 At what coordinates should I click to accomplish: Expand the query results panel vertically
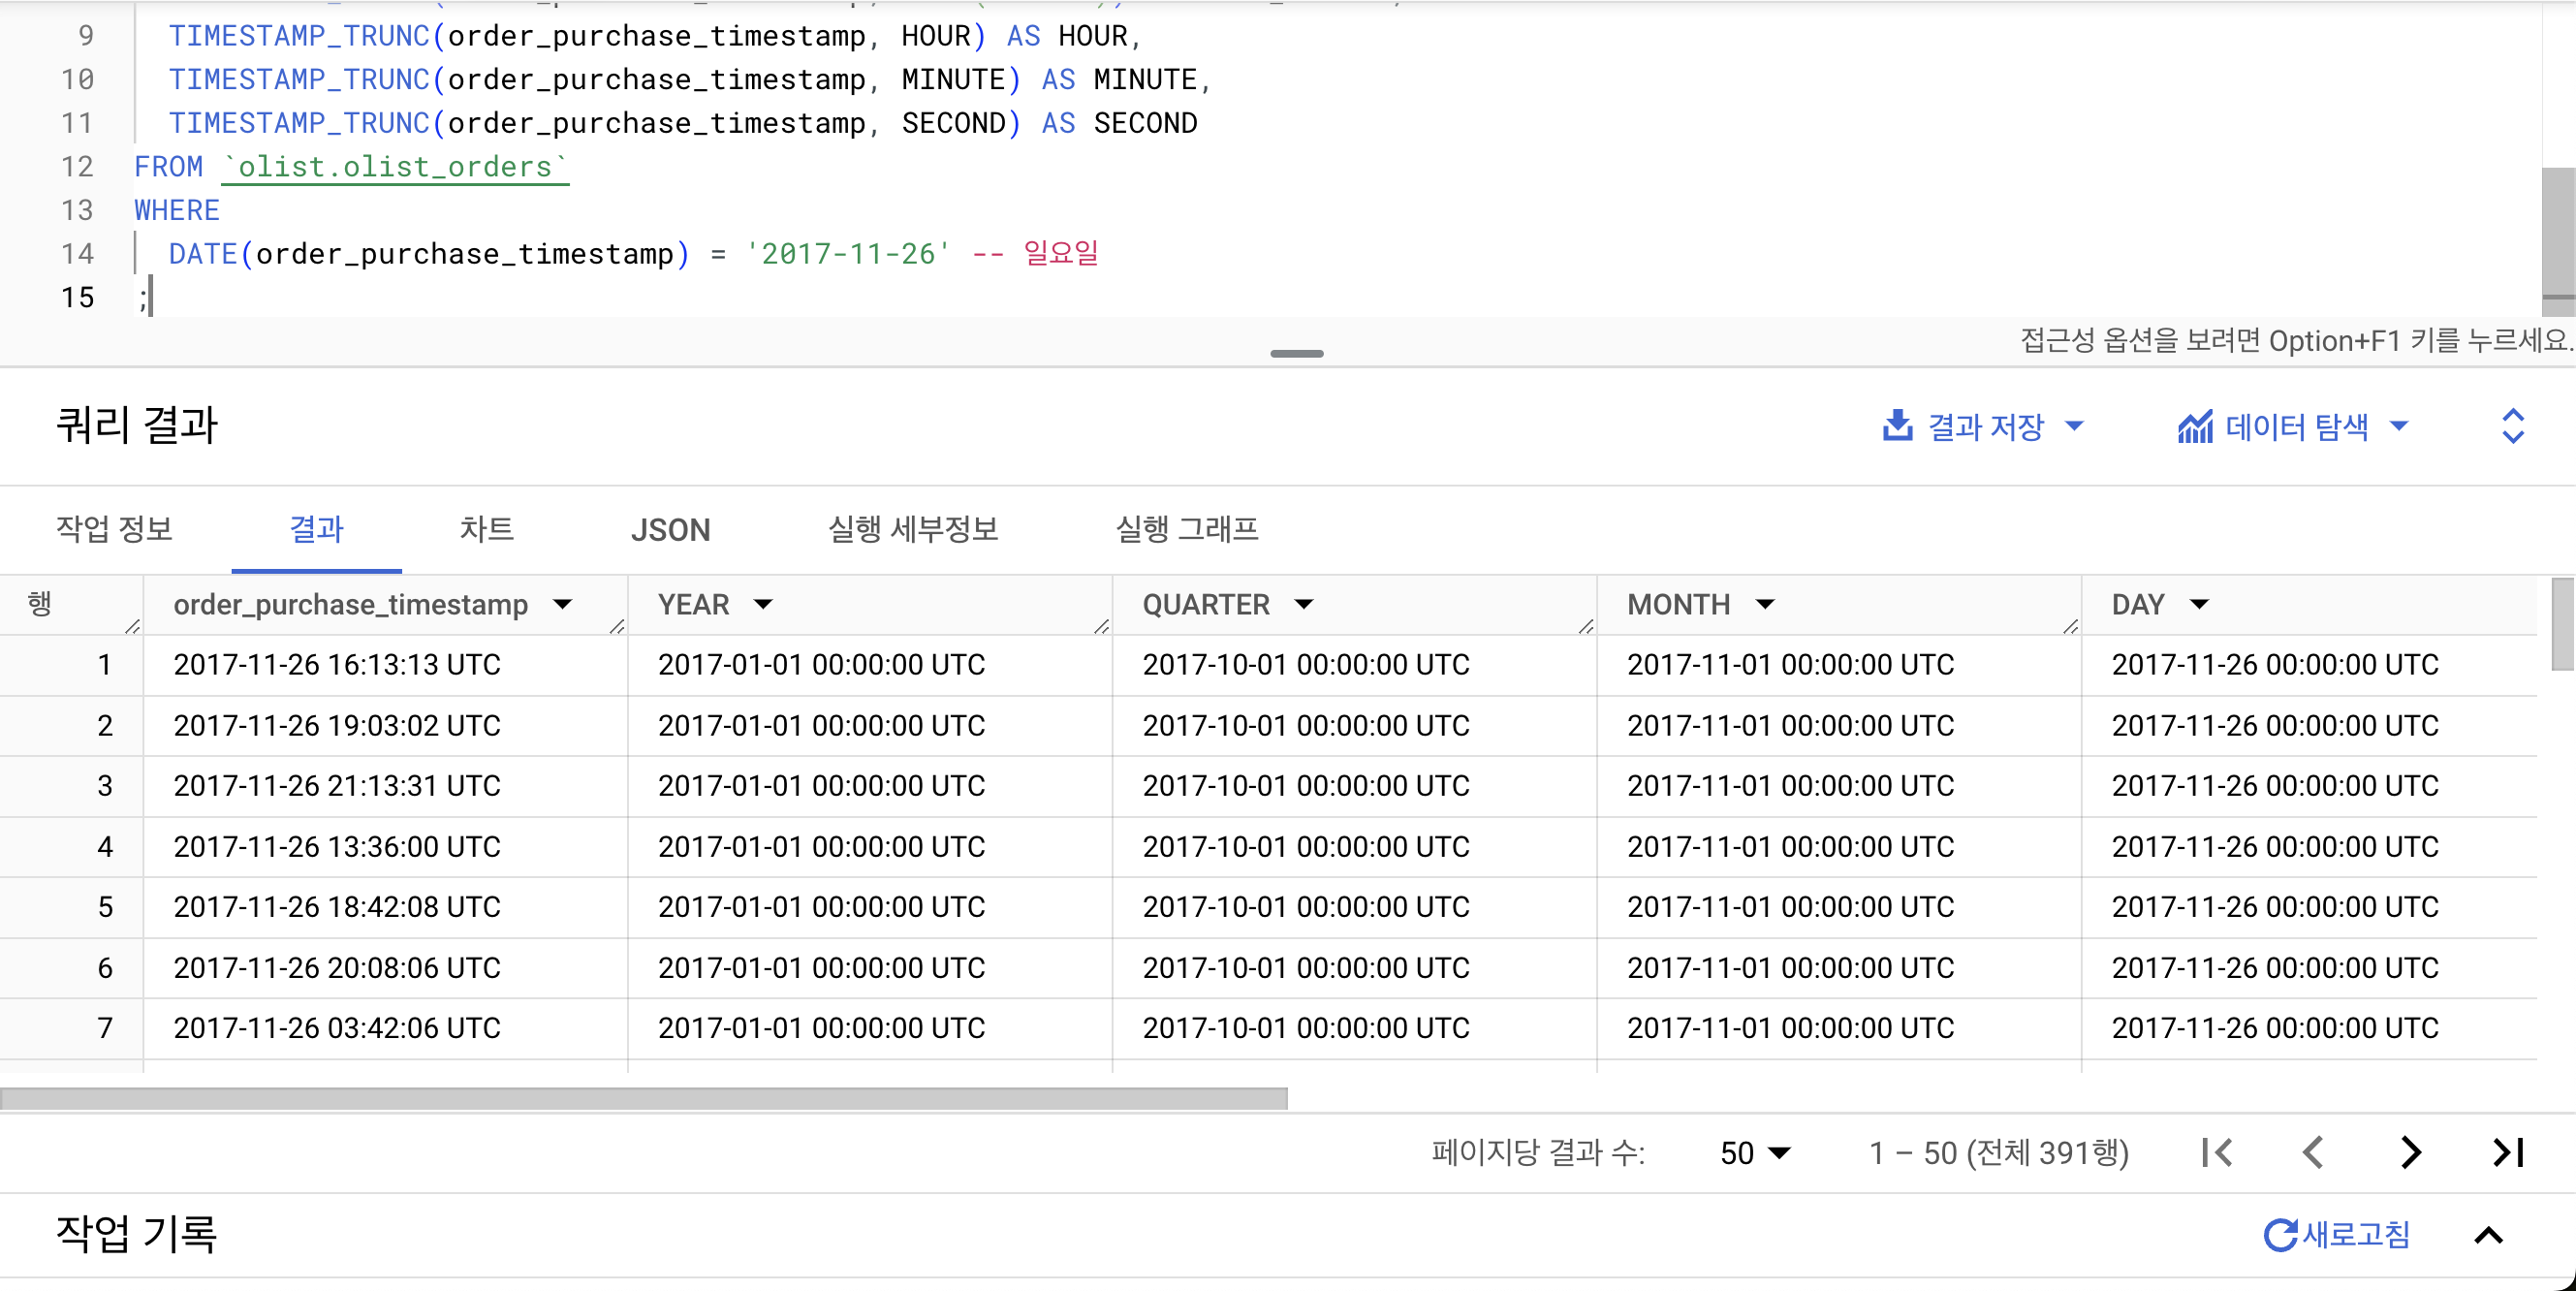point(2512,426)
